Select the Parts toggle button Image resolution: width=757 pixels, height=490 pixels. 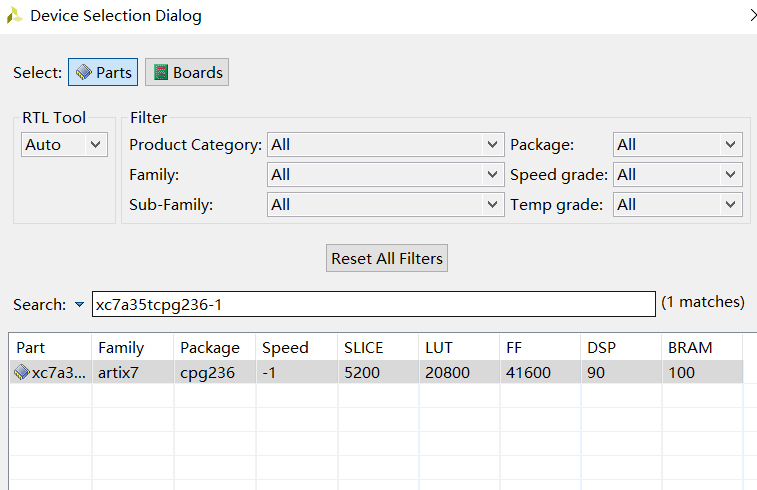pyautogui.click(x=103, y=72)
